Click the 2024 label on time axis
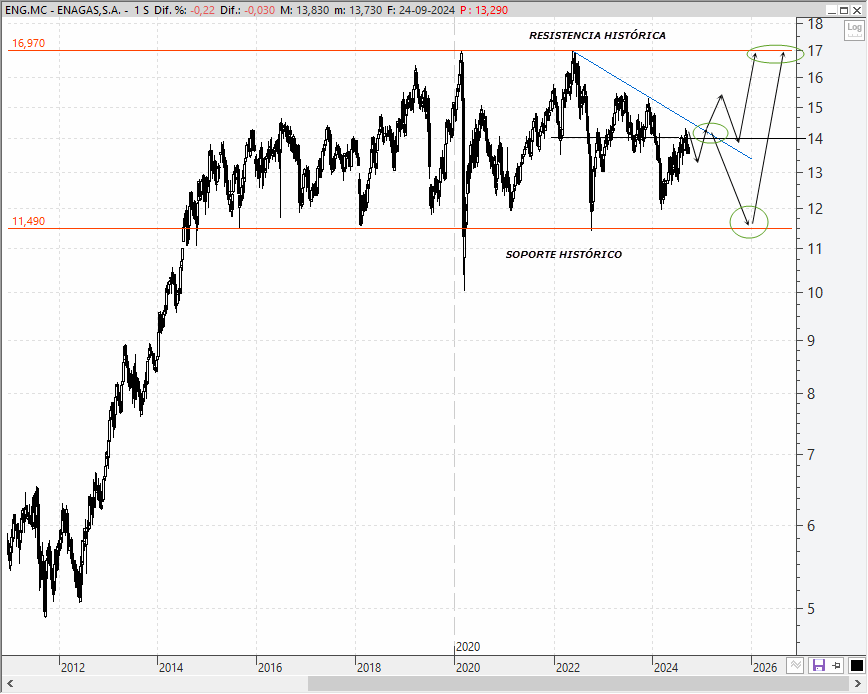This screenshot has height=694, width=868. pos(666,667)
